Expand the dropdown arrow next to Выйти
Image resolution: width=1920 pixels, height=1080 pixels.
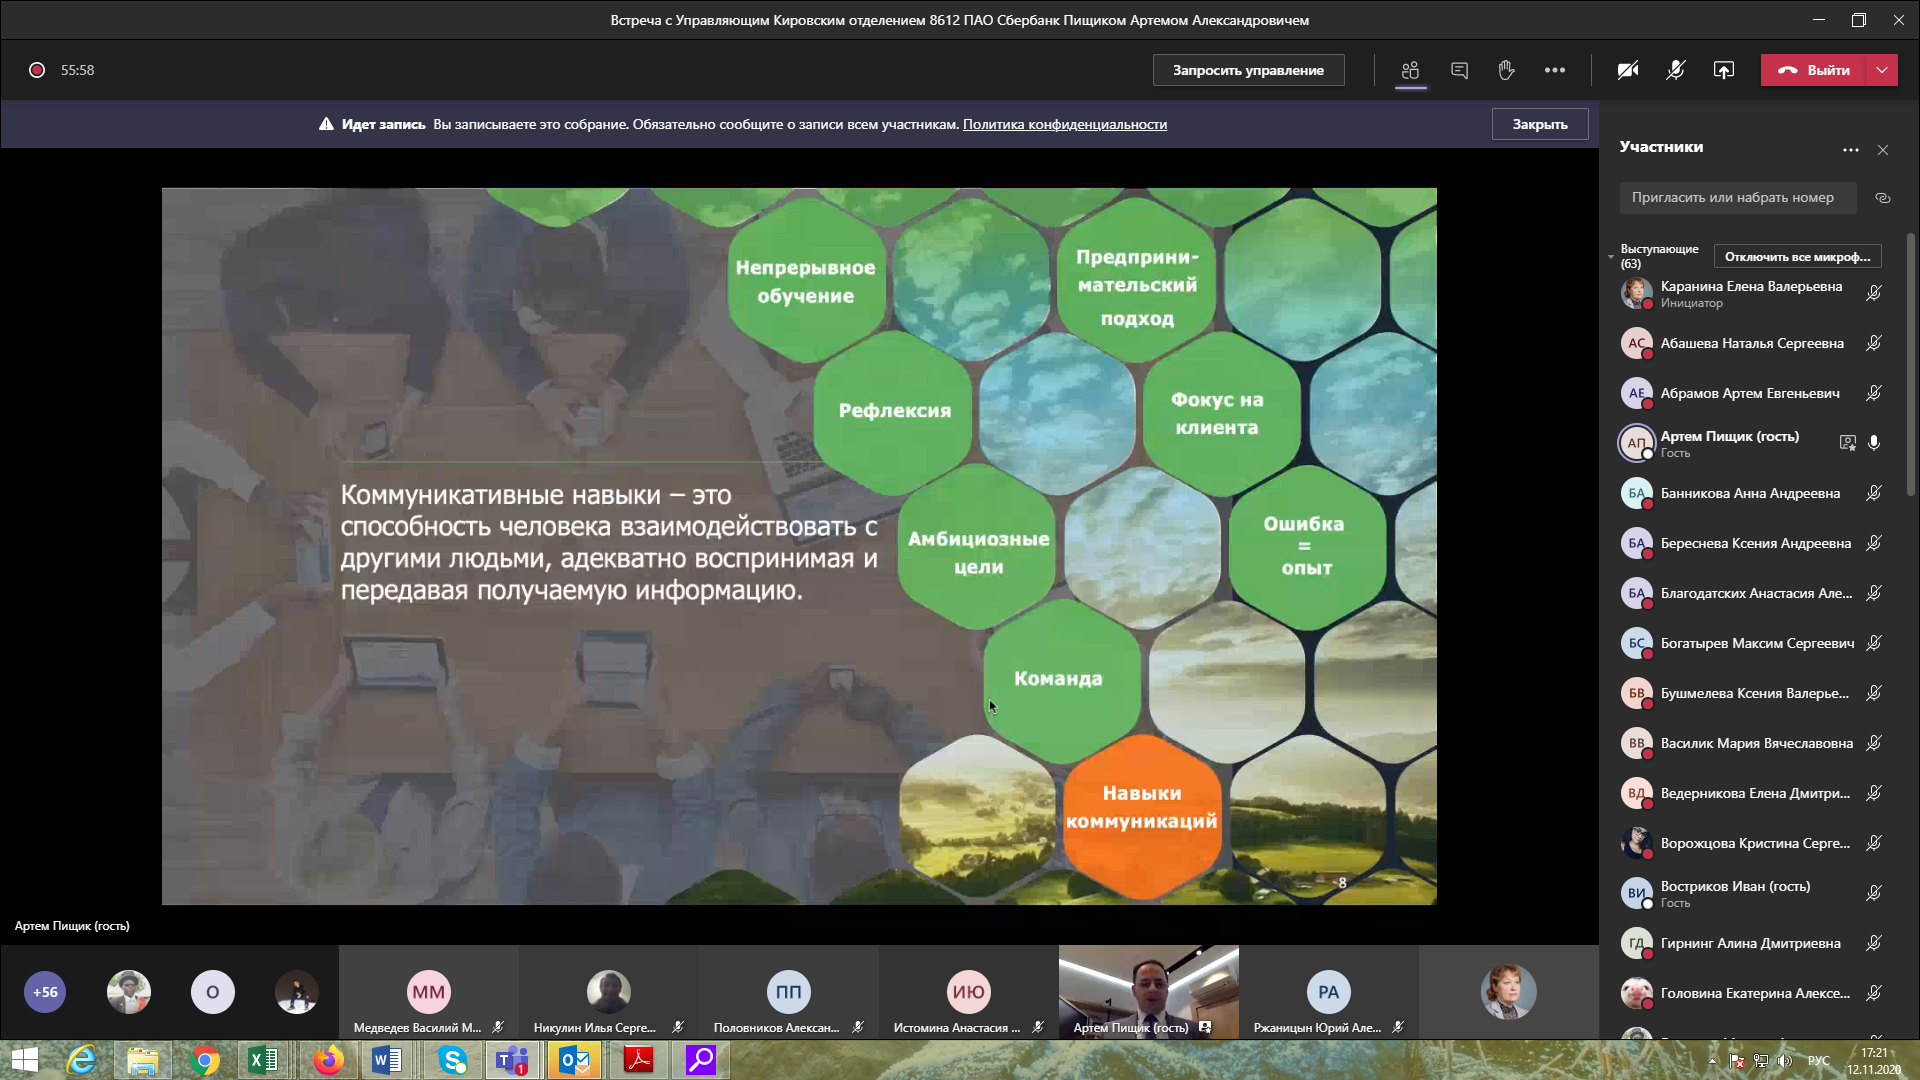point(1882,70)
